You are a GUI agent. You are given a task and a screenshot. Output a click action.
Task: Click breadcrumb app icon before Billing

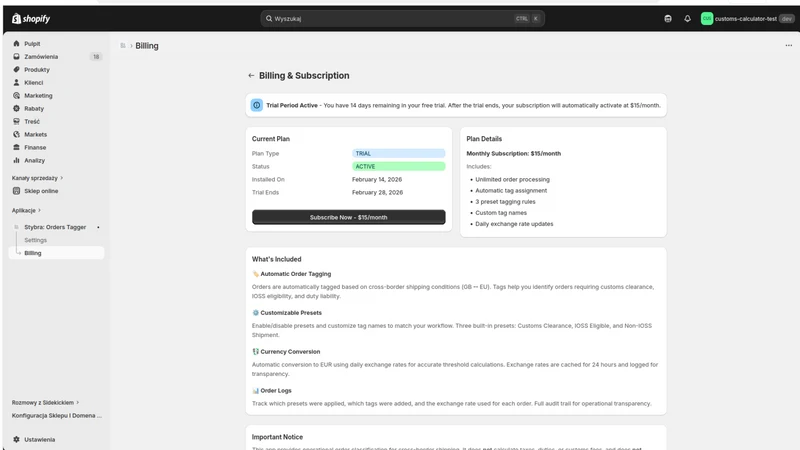[123, 46]
